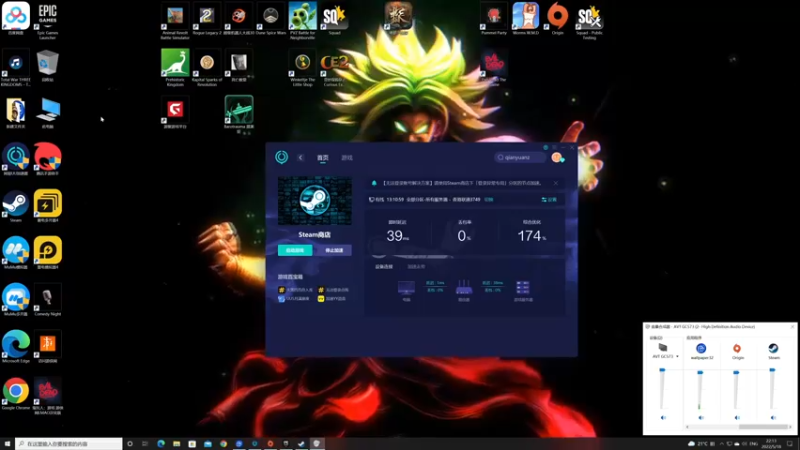800x450 pixels.
Task: Click the bell notification icon in the accelerator
Action: (374, 183)
